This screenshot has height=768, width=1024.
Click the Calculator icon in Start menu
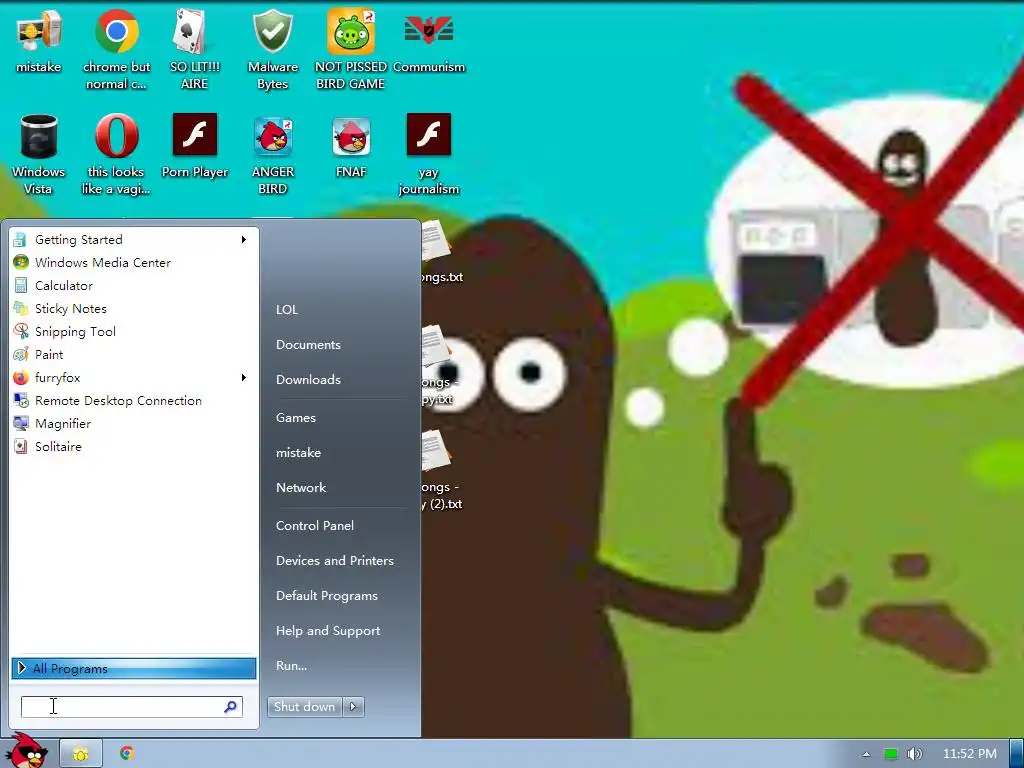[x=21, y=285]
